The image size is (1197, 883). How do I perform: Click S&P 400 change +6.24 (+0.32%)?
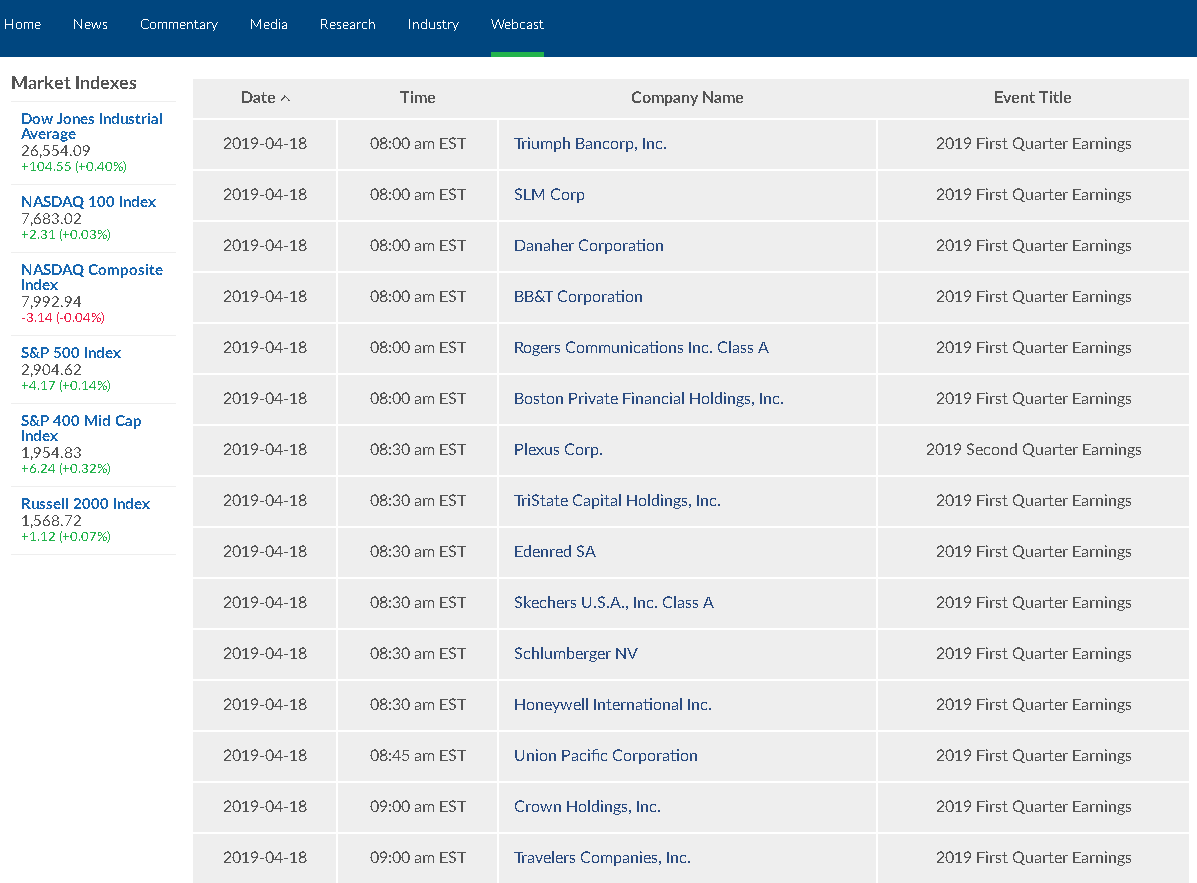click(x=66, y=469)
